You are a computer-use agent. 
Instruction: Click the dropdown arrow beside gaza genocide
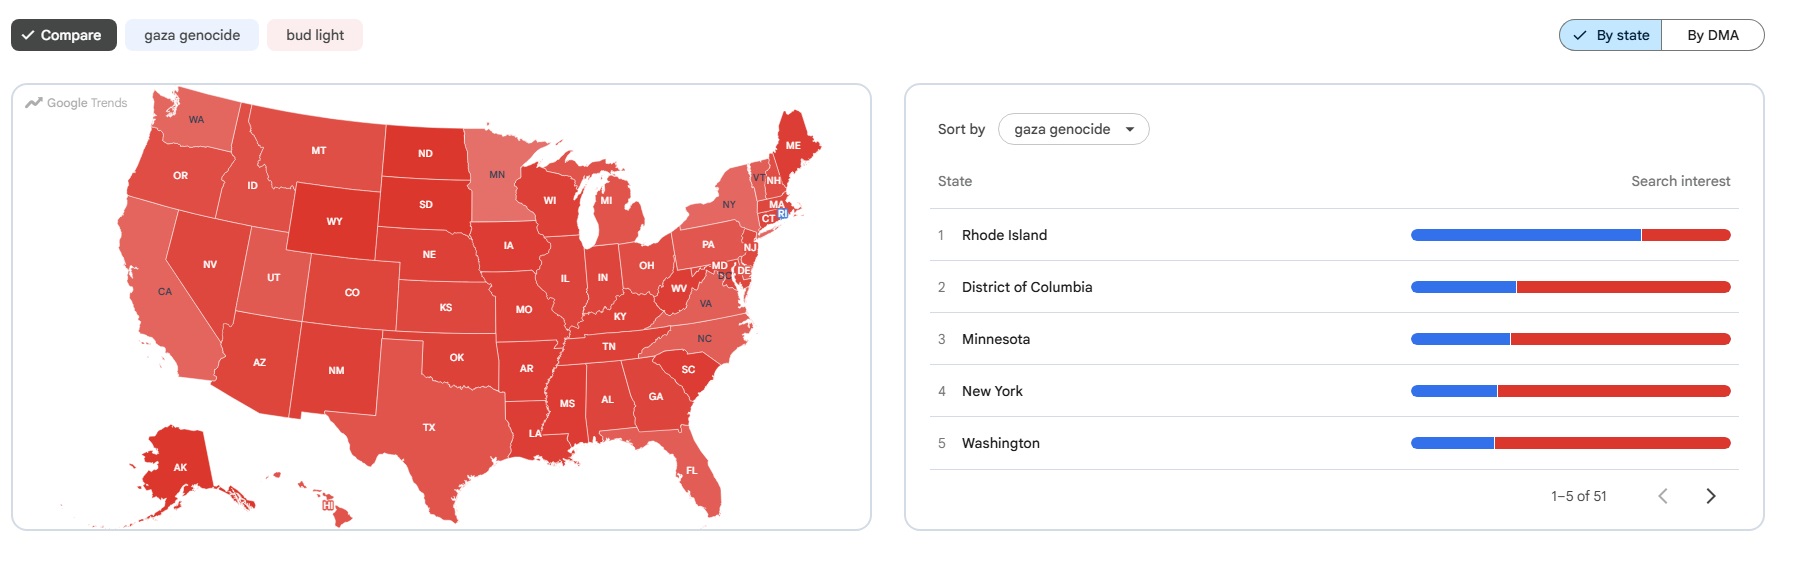point(1130,129)
